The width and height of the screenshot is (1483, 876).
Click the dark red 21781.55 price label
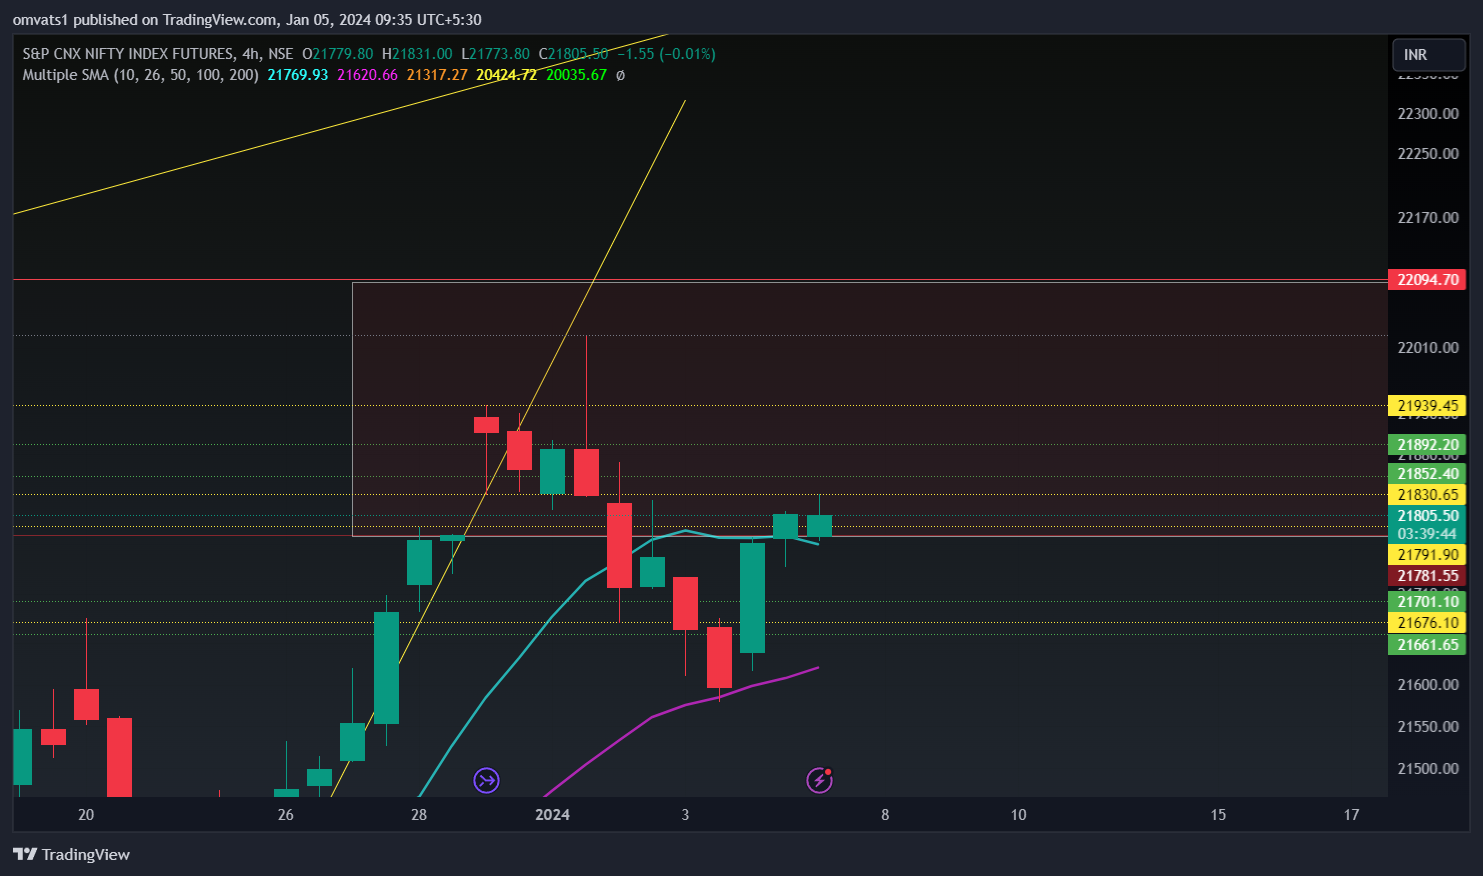pos(1427,576)
